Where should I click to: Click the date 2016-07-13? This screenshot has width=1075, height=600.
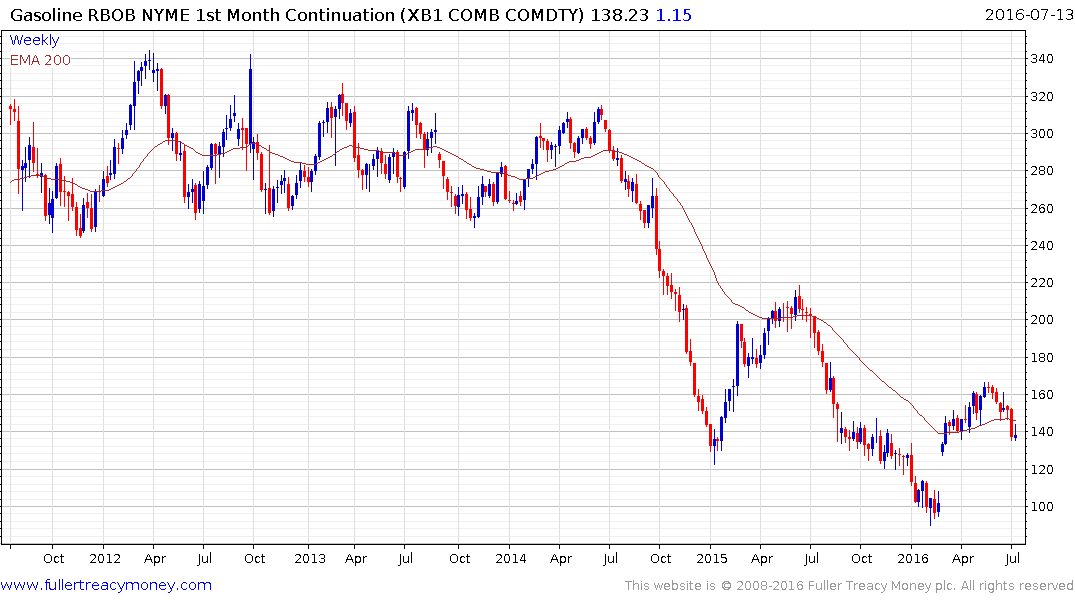(1029, 14)
